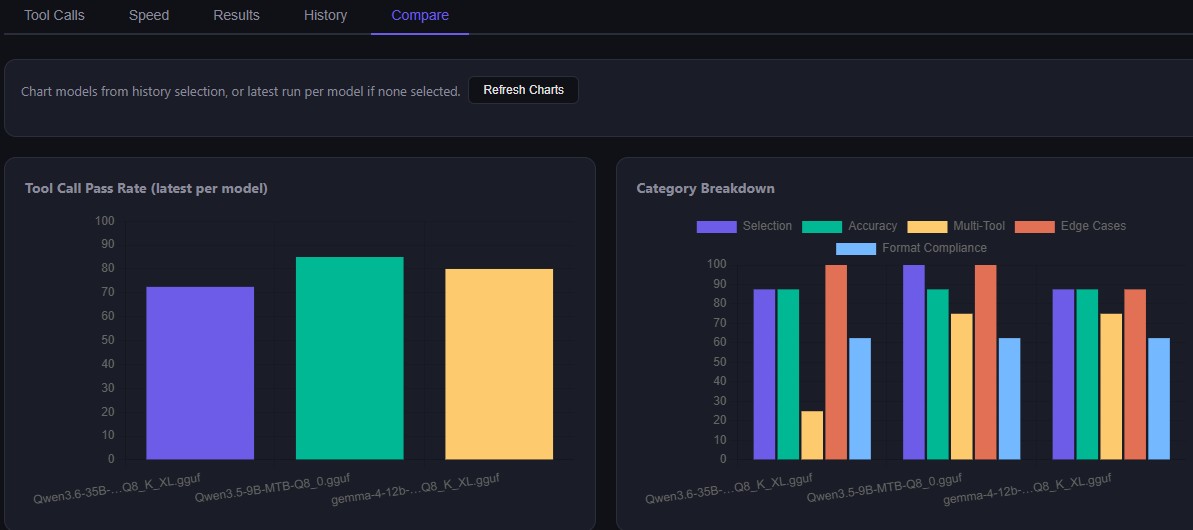The image size is (1193, 530).
Task: Click Qwen3.6-35B's short Multi-Tool bar
Action: pyautogui.click(x=812, y=435)
